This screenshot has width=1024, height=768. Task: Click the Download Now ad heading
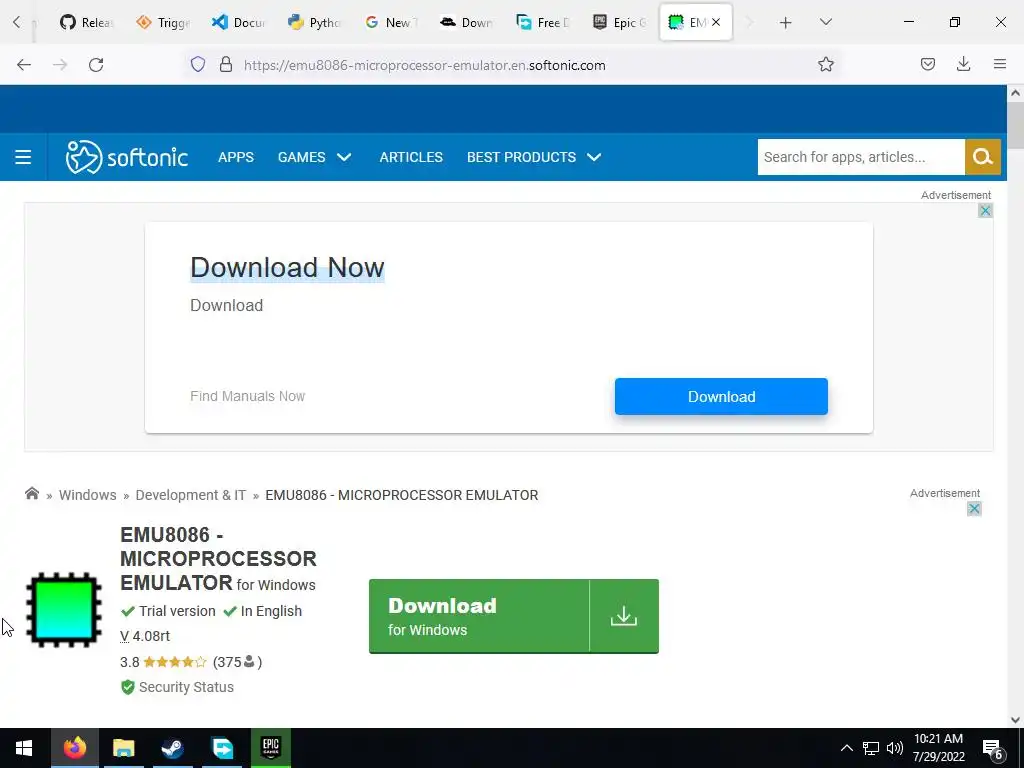click(x=287, y=268)
